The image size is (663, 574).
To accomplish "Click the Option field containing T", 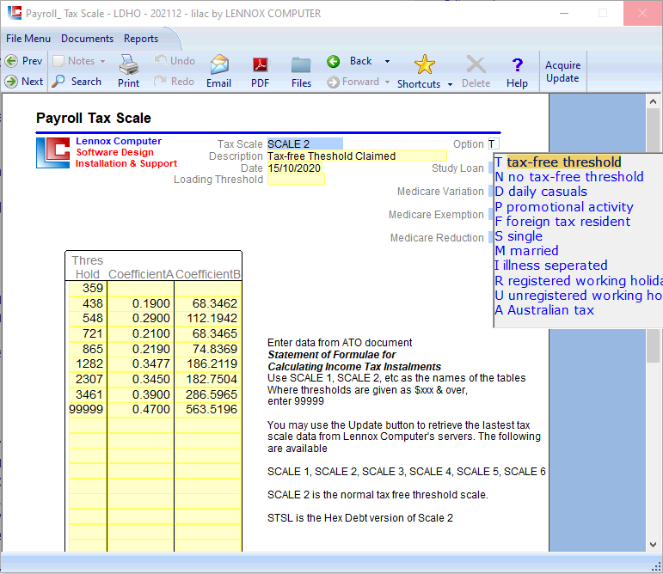I will (x=493, y=144).
